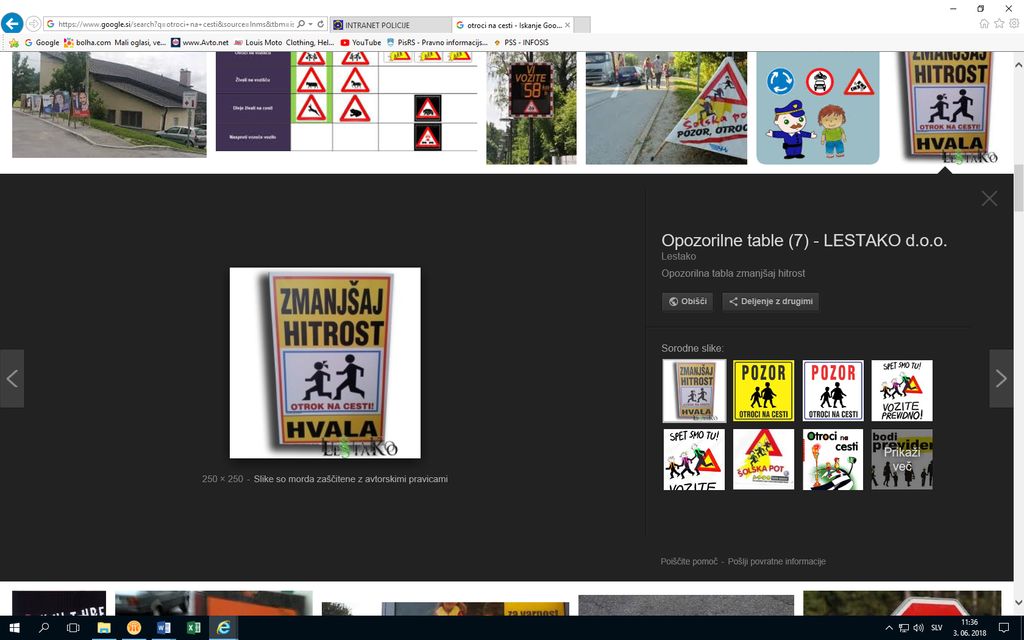Open File Explorer from the taskbar
The width and height of the screenshot is (1024, 640).
(x=103, y=627)
